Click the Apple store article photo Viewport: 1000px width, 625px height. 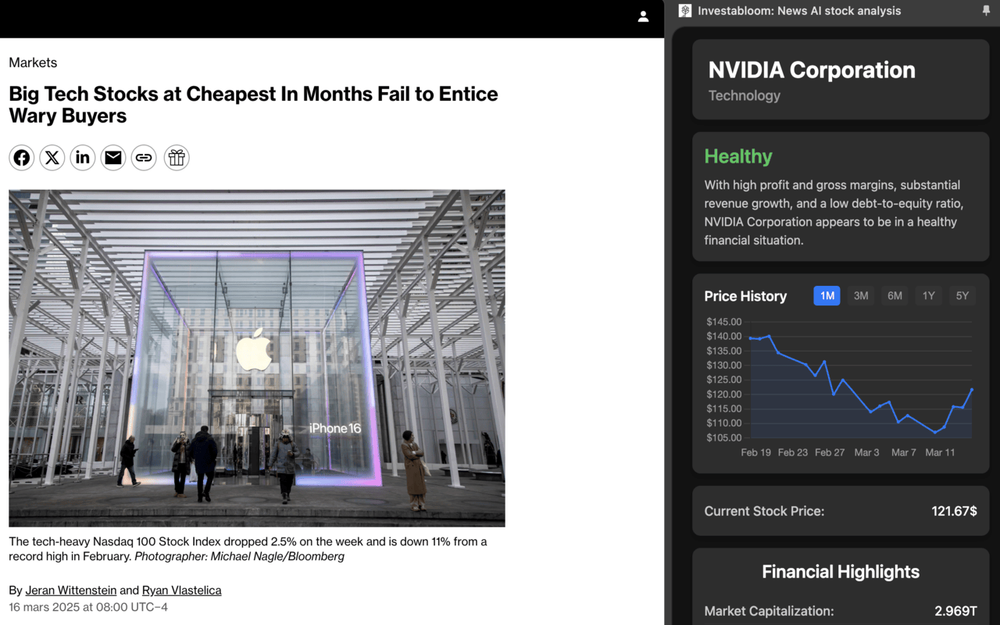pos(257,358)
